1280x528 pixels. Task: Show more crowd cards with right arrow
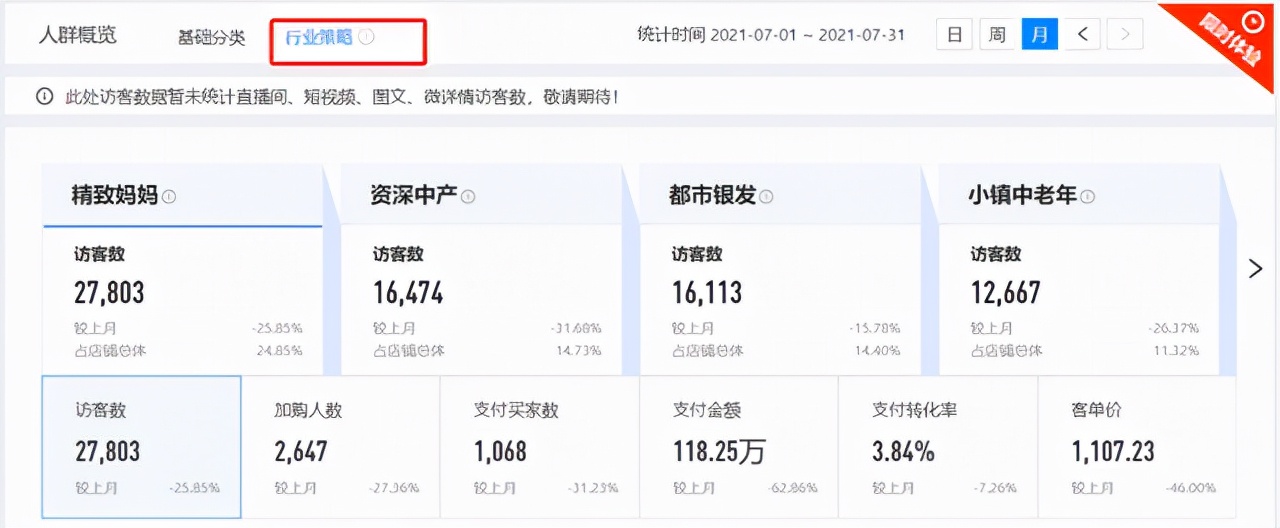click(1255, 268)
